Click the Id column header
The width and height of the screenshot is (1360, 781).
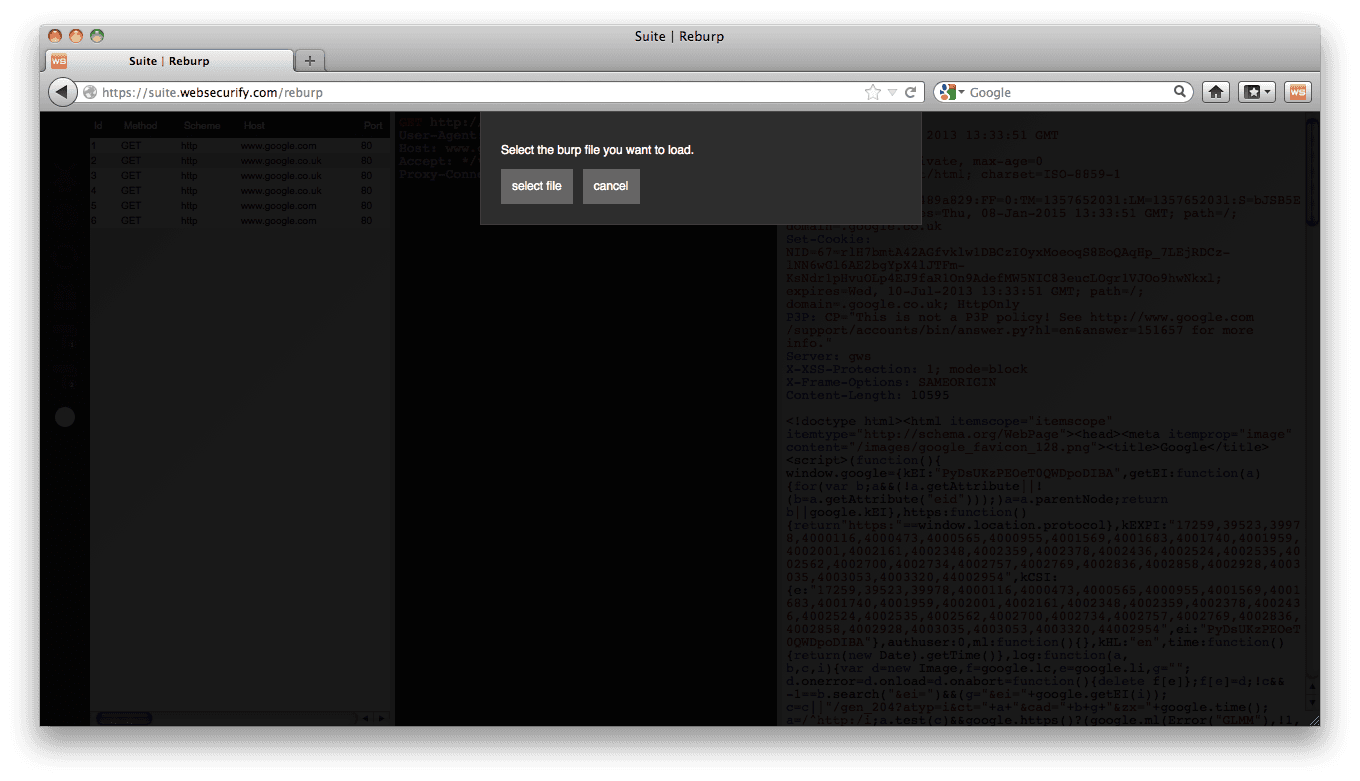[98, 126]
